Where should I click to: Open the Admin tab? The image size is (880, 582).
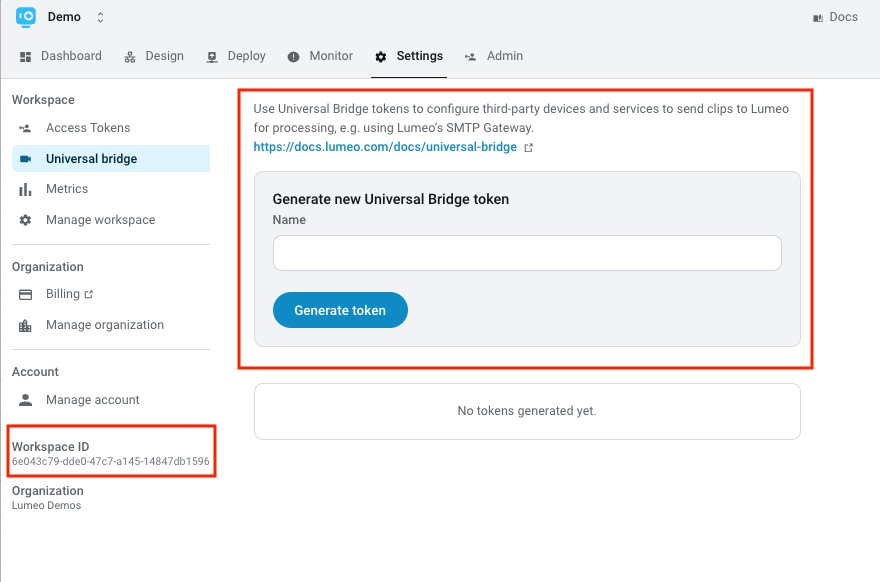click(494, 56)
